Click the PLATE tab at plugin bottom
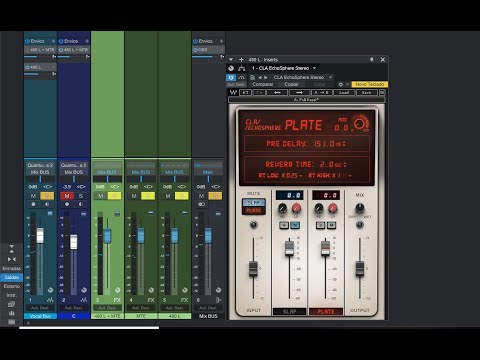 [x=326, y=312]
